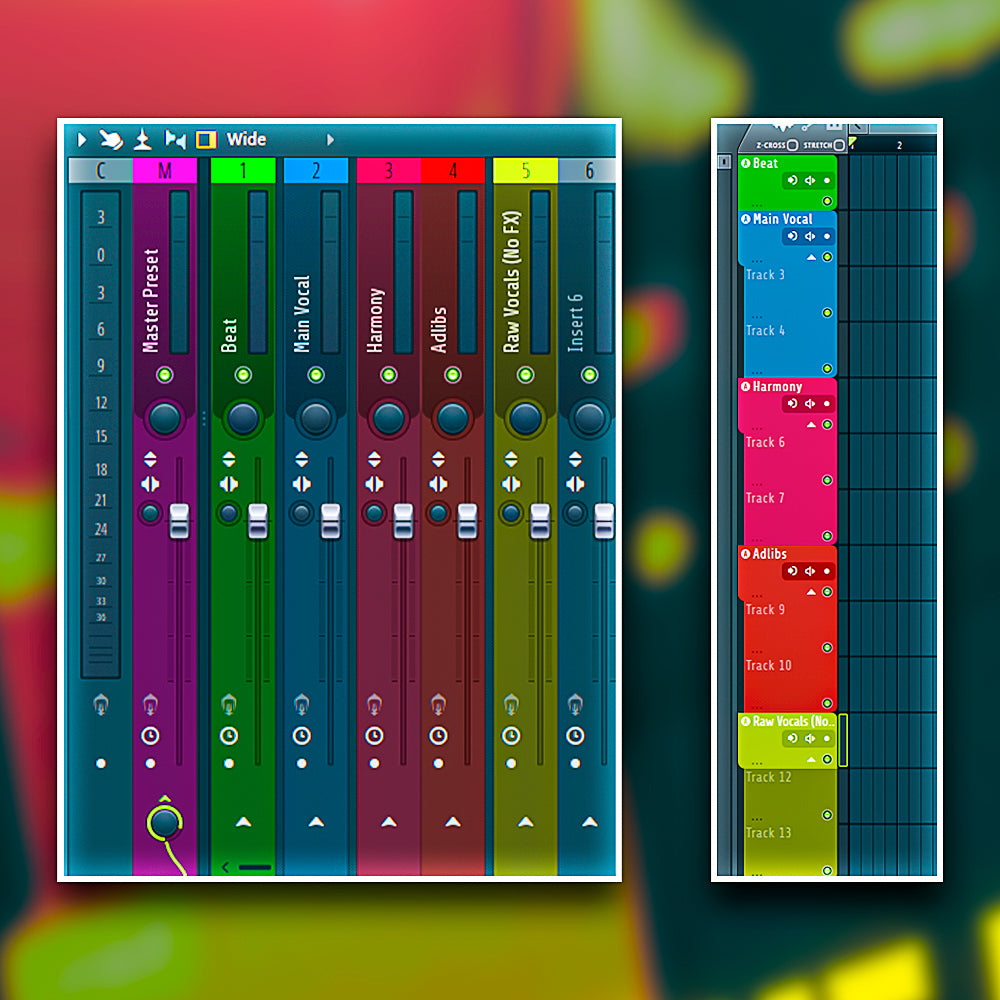
Task: Select mixer track 2 header
Action: [x=316, y=171]
